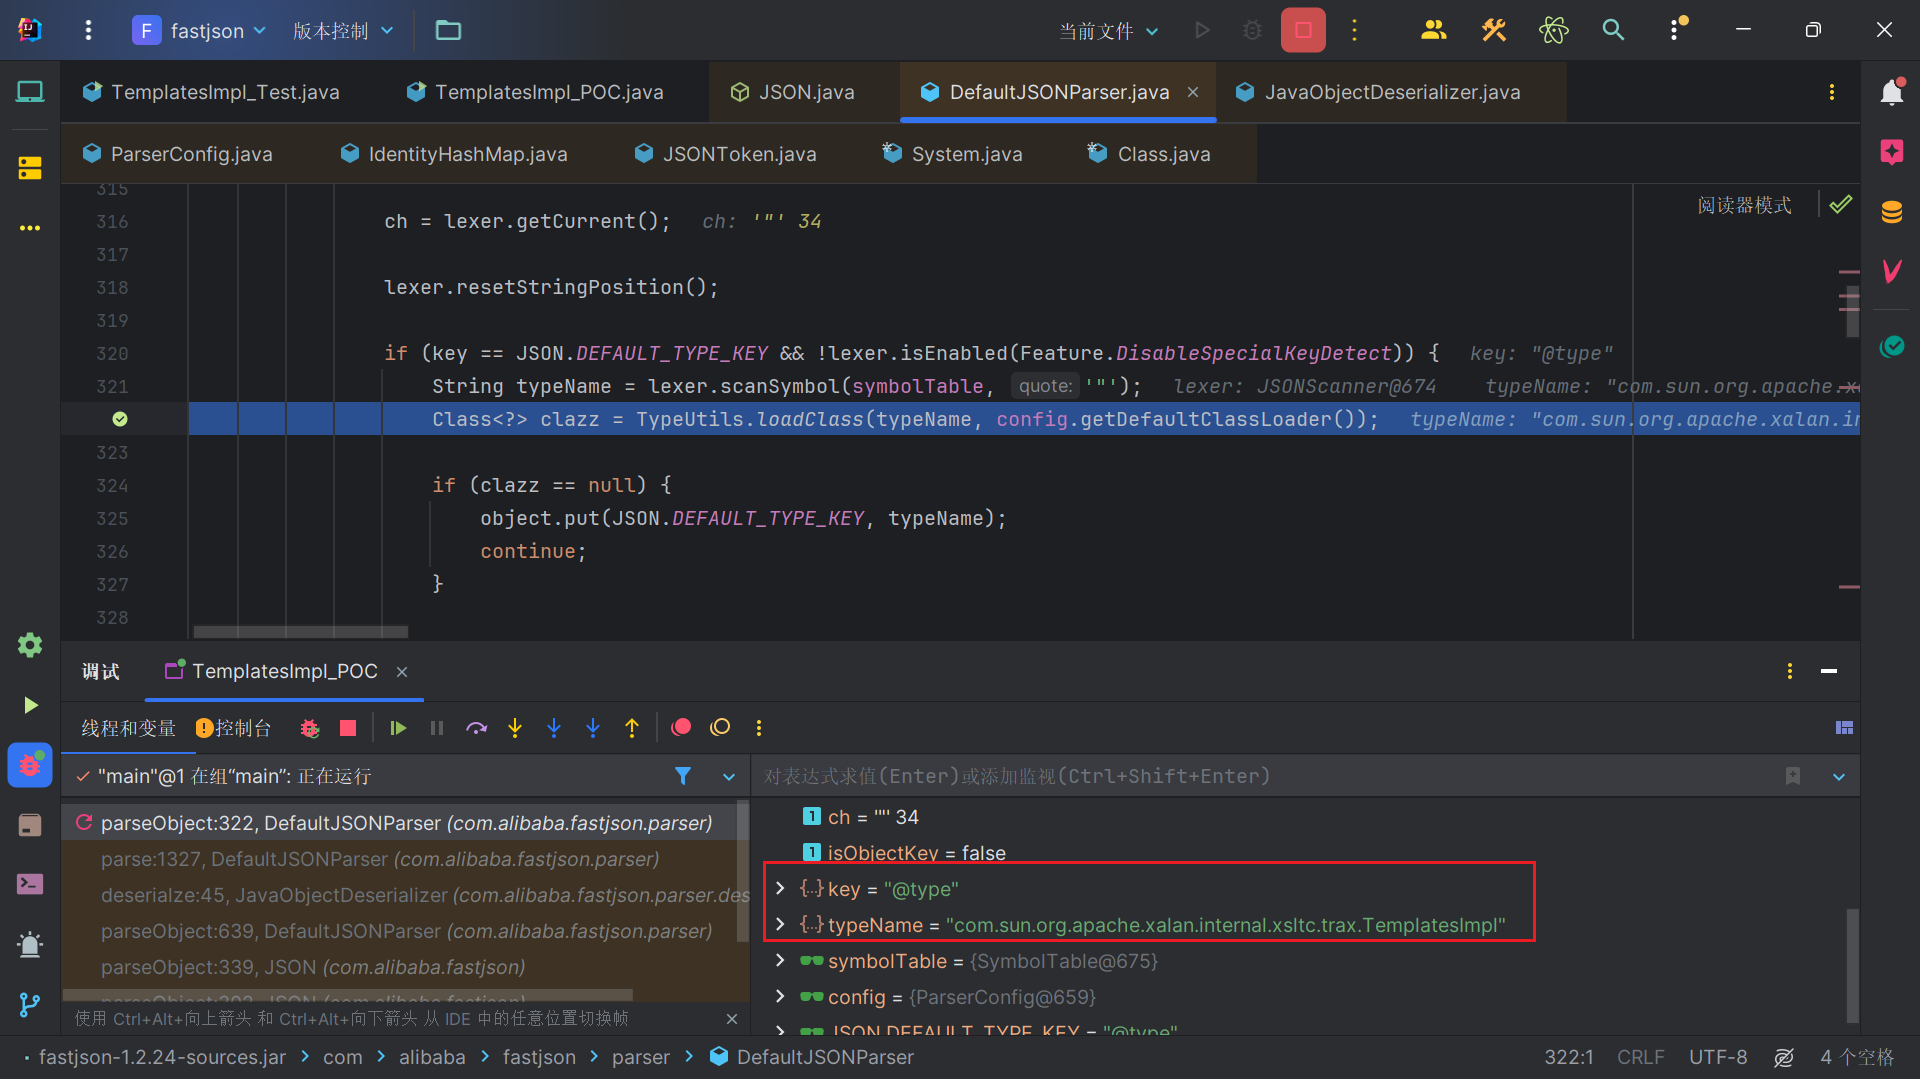Viewport: 1920px width, 1079px height.
Task: Open Notifications bell in right sidebar
Action: (1891, 92)
